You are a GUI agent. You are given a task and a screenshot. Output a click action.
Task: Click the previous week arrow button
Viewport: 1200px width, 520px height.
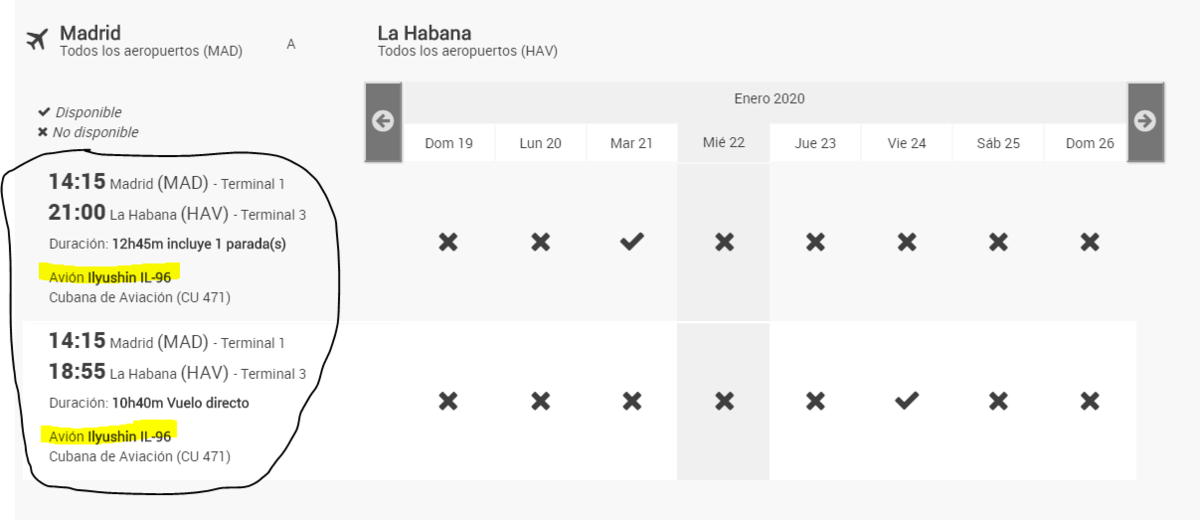pos(383,121)
